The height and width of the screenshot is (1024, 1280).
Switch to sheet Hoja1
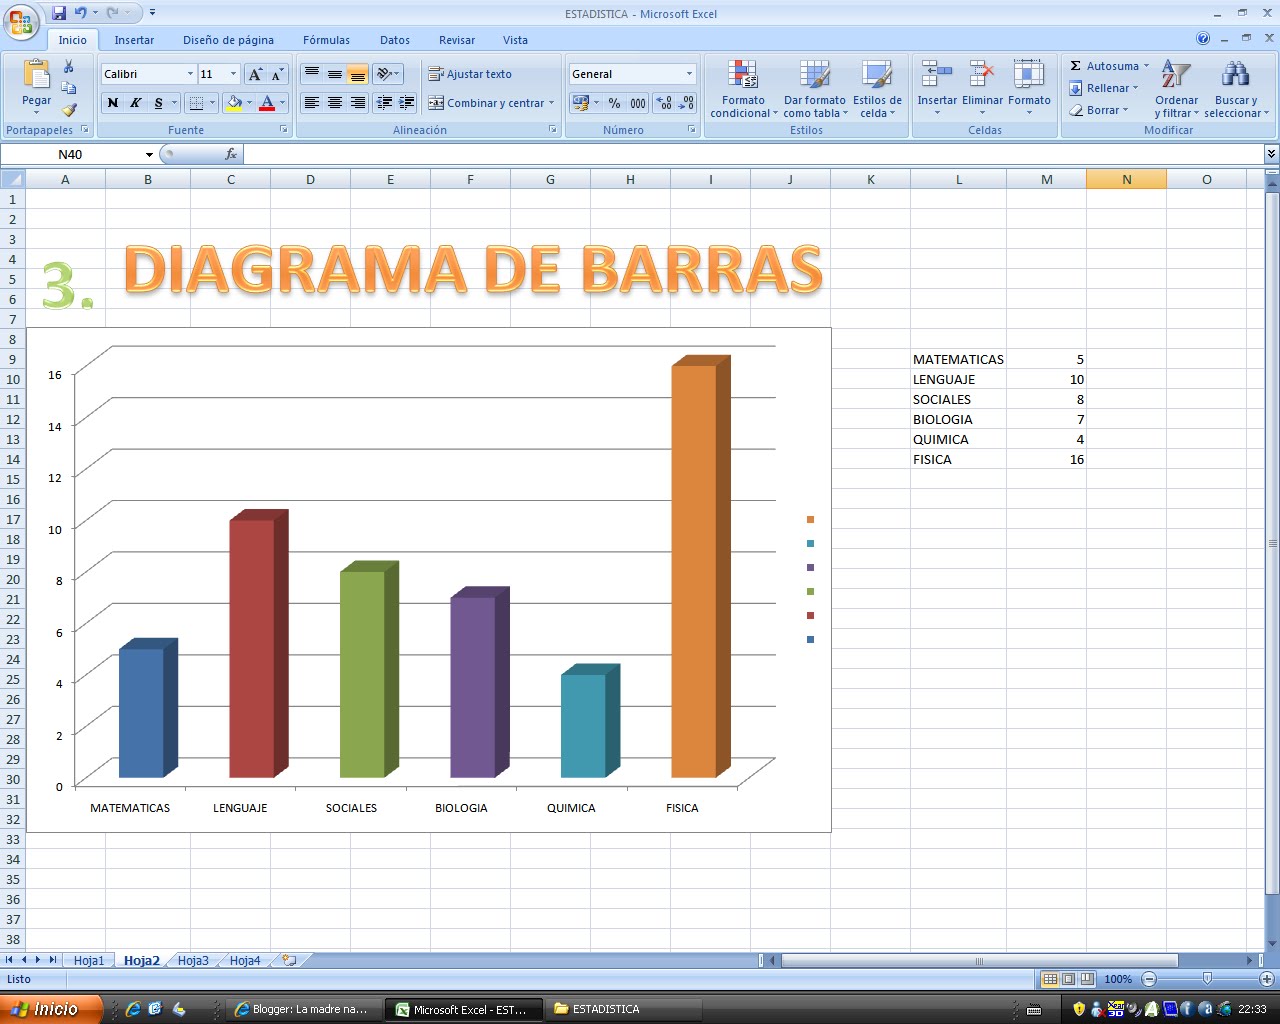(88, 960)
